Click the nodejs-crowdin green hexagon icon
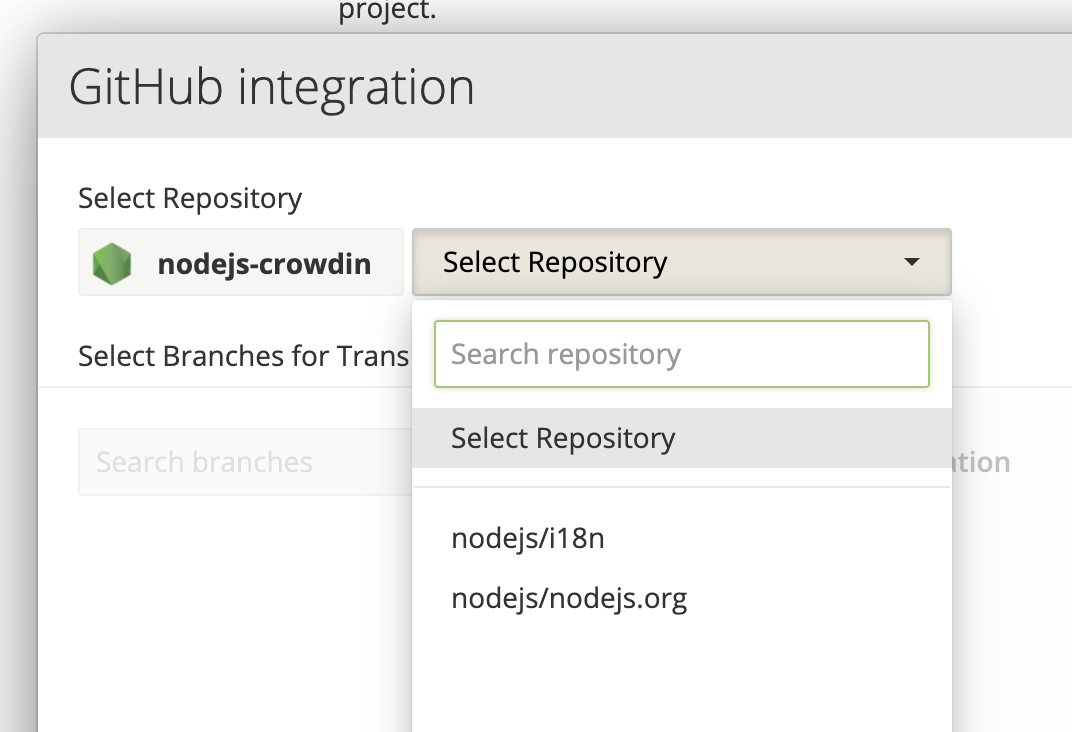1072x732 pixels. coord(111,263)
